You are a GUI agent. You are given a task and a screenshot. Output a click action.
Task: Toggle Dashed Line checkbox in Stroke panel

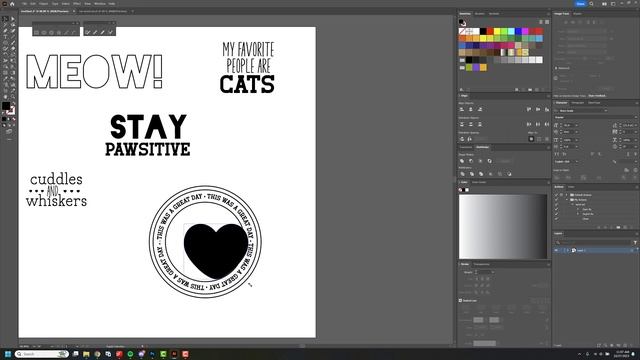pos(460,300)
